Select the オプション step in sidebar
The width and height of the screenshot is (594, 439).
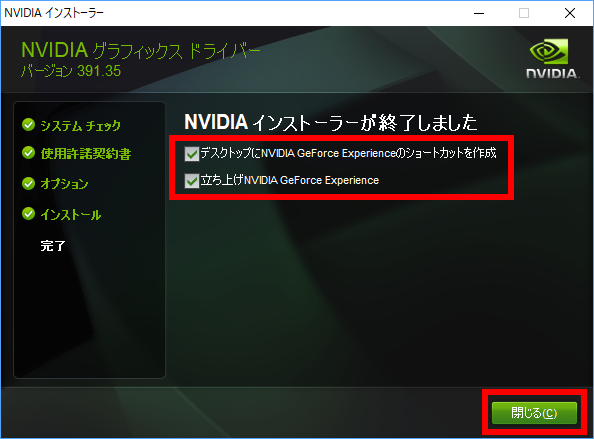(64, 184)
